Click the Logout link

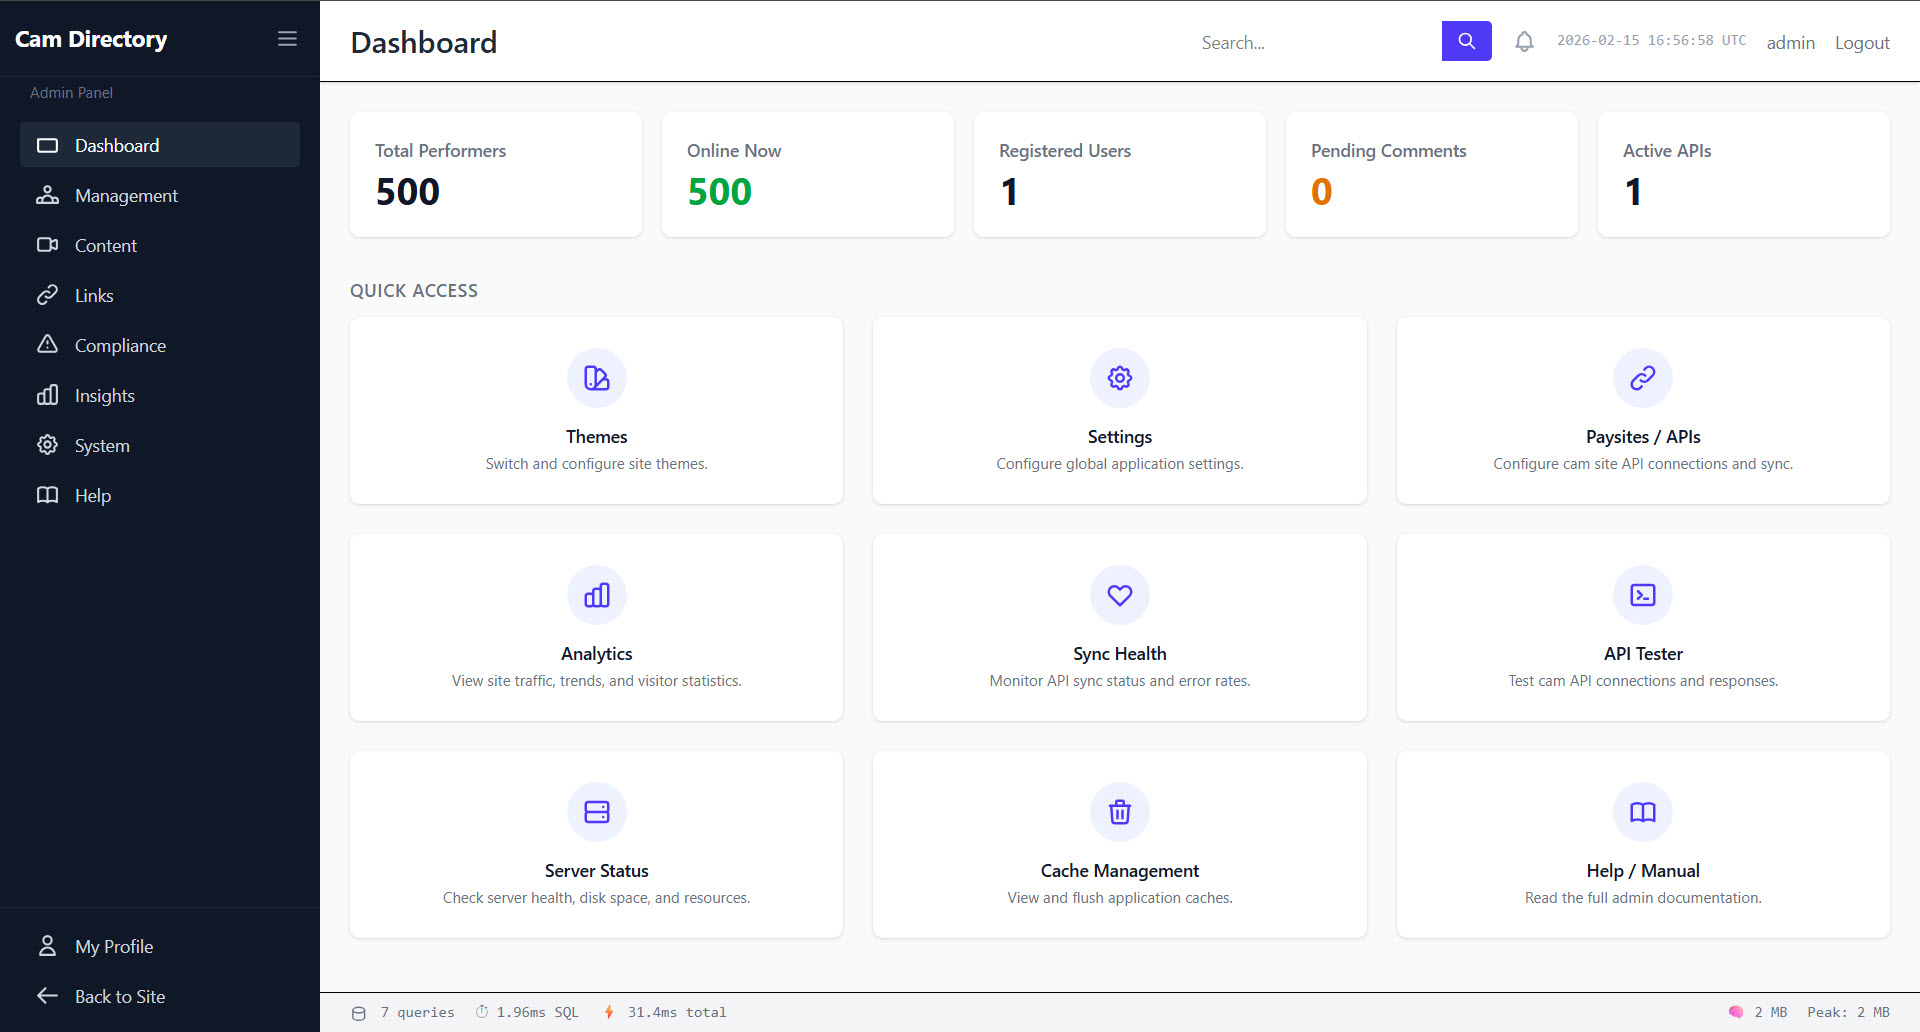(1861, 43)
